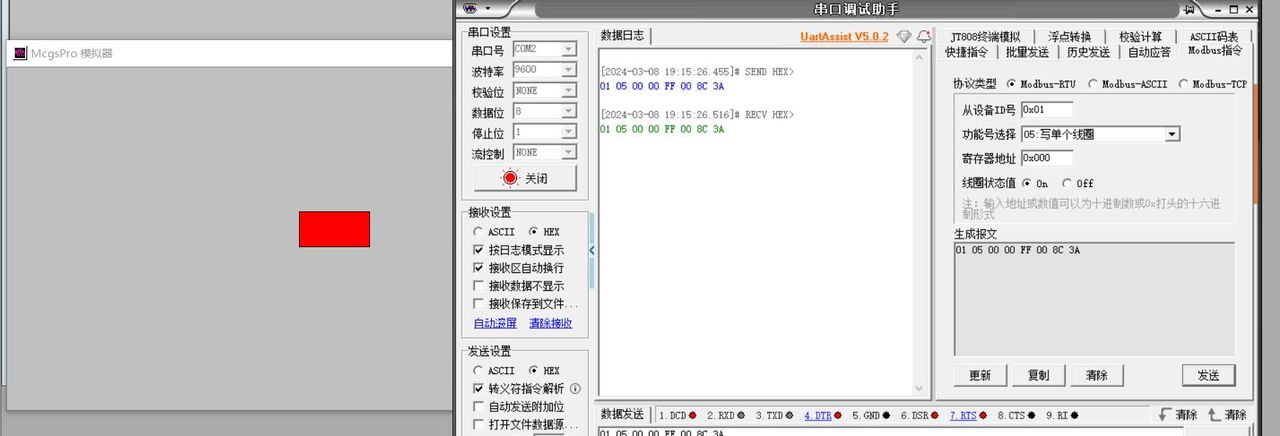Viewport: 1280px width, 436px height.
Task: Click the 更新 button
Action: 980,375
